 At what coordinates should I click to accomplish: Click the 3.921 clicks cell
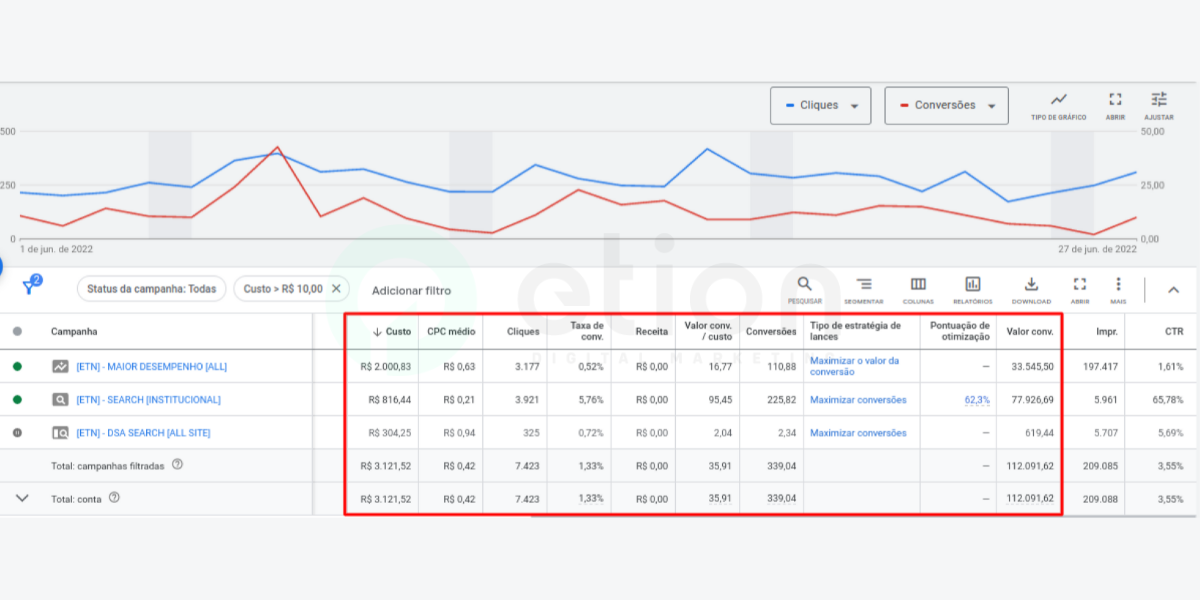pos(527,400)
